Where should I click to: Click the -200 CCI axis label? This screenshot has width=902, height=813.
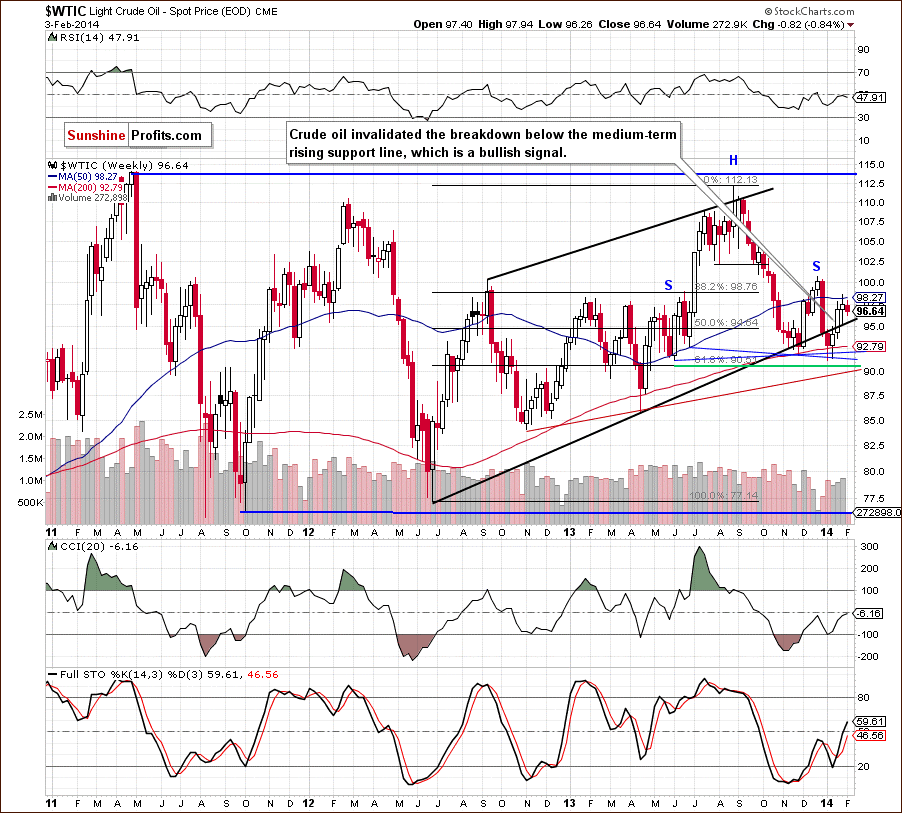(x=869, y=656)
